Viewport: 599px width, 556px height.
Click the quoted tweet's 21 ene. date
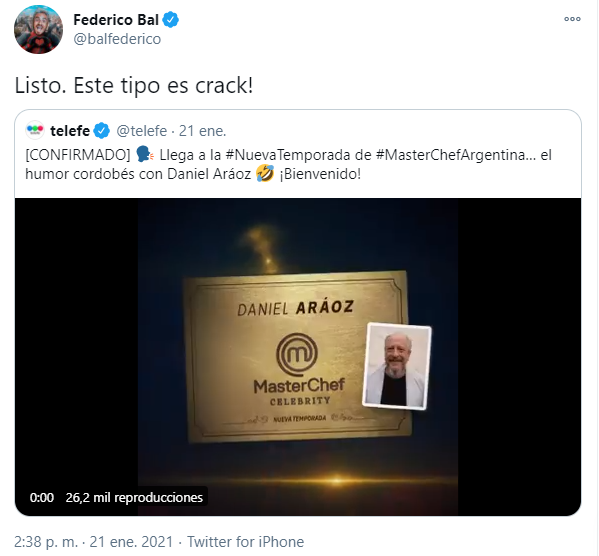pyautogui.click(x=202, y=131)
